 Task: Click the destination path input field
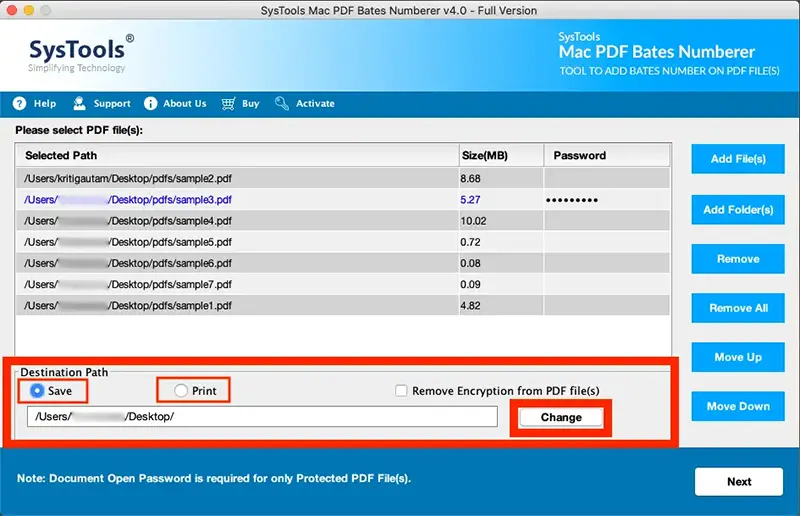[262, 416]
